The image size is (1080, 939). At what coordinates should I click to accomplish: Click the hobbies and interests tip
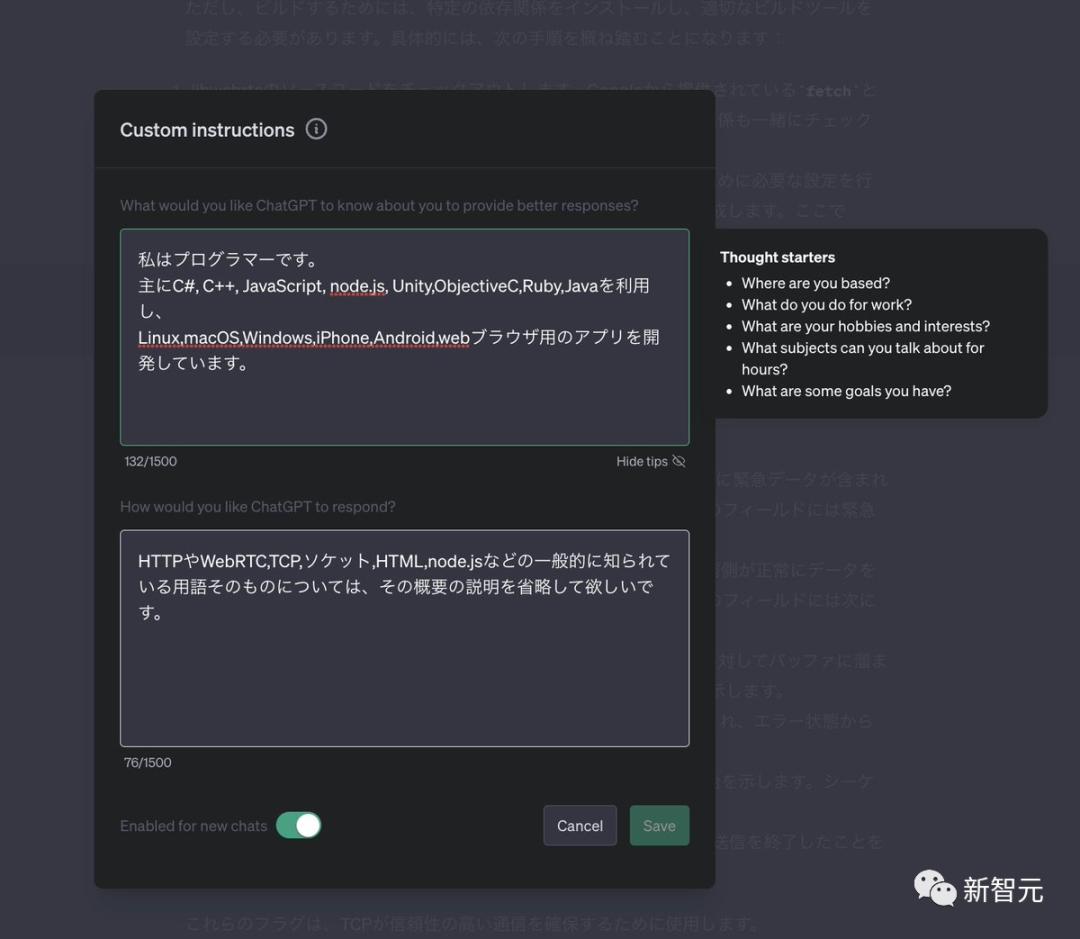pos(865,326)
